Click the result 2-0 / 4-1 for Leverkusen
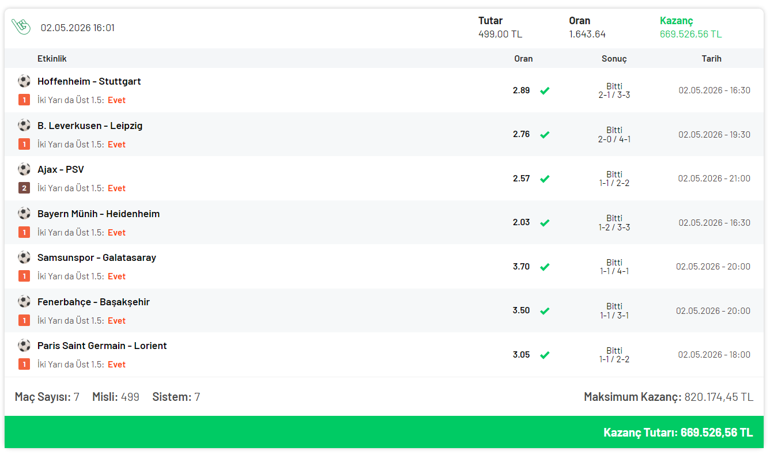770x455 pixels. pos(614,139)
